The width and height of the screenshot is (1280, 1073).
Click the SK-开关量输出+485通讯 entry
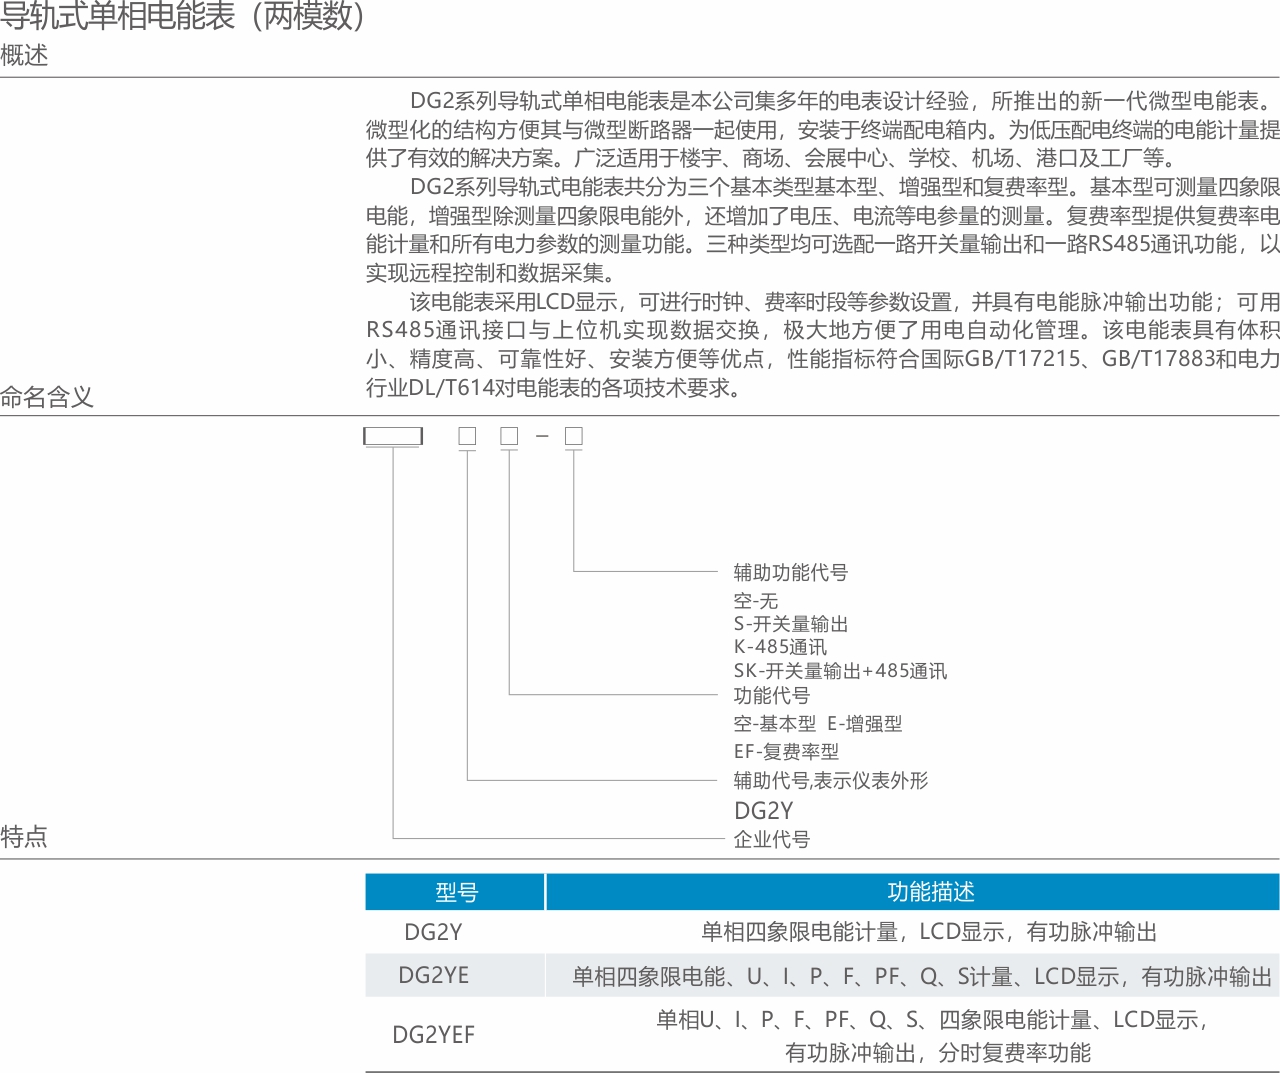point(840,671)
